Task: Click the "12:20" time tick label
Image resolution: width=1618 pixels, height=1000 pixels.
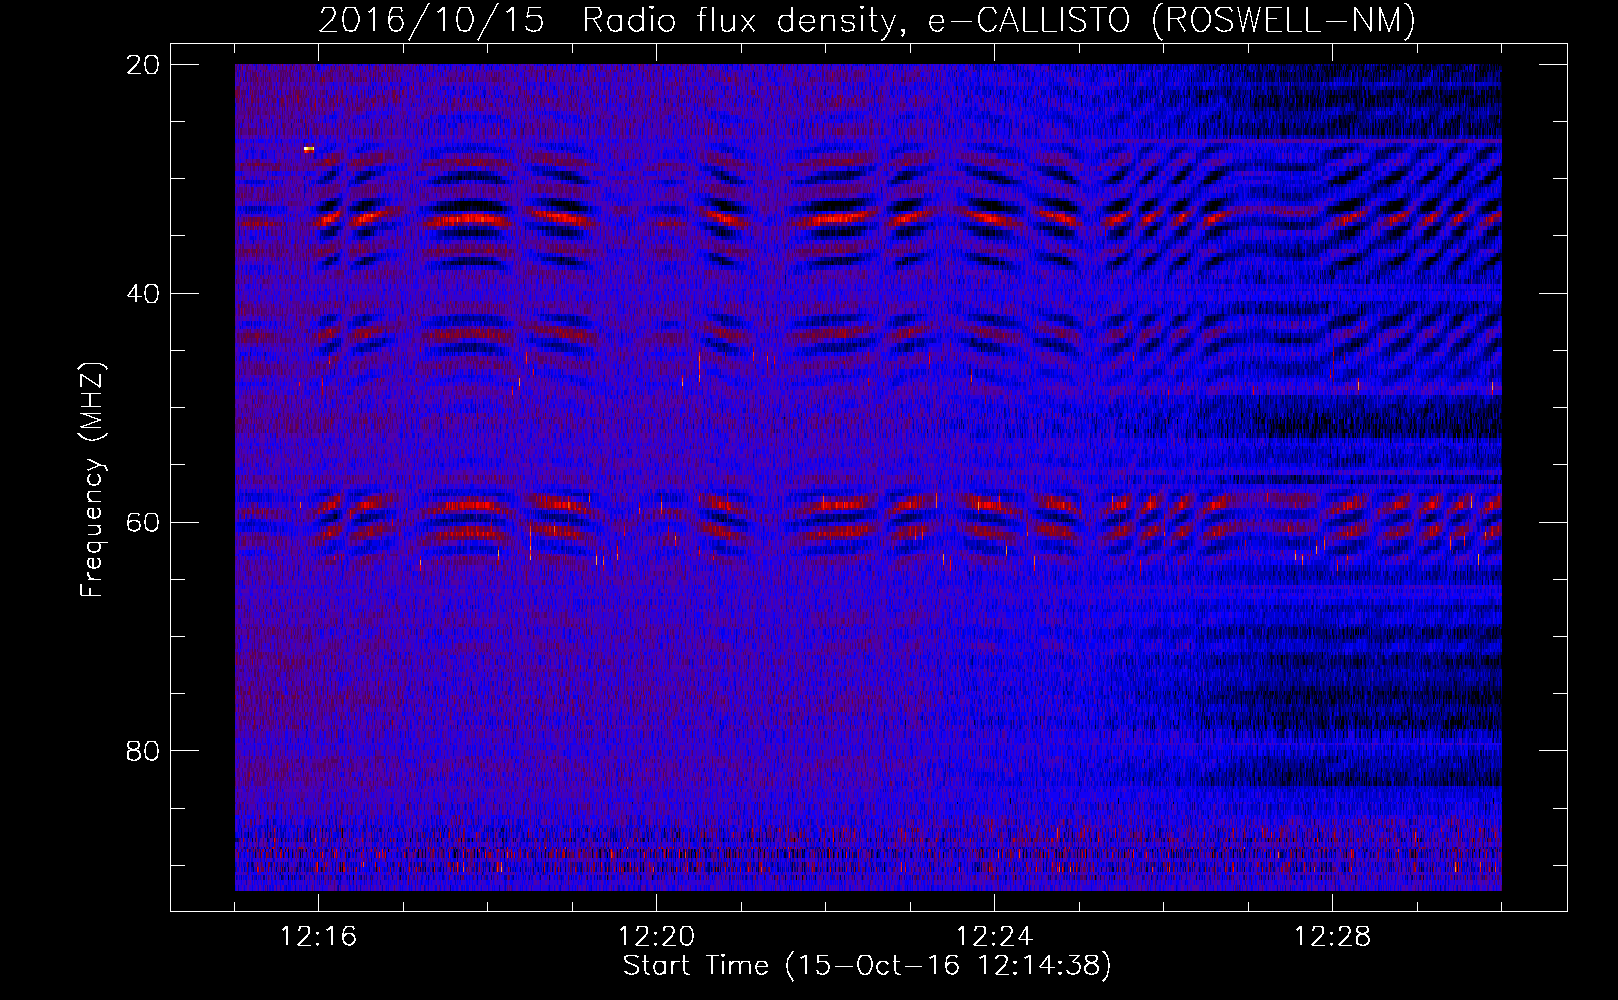Action: click(x=656, y=937)
